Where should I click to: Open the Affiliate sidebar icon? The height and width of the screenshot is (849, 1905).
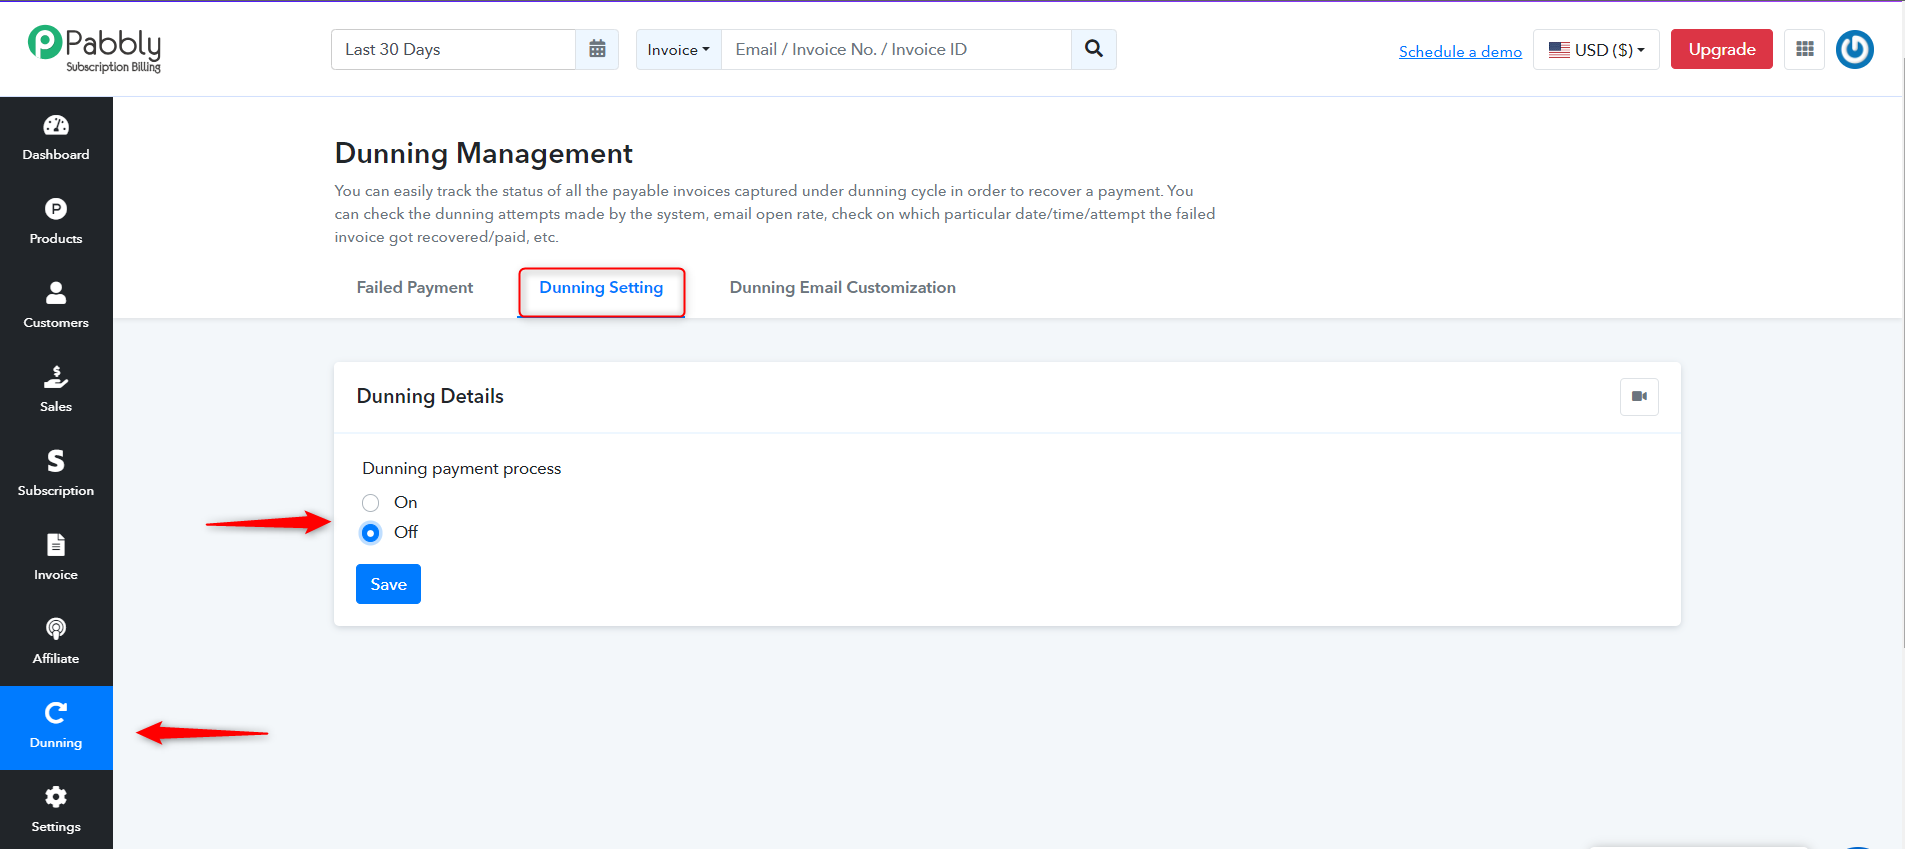pyautogui.click(x=56, y=629)
